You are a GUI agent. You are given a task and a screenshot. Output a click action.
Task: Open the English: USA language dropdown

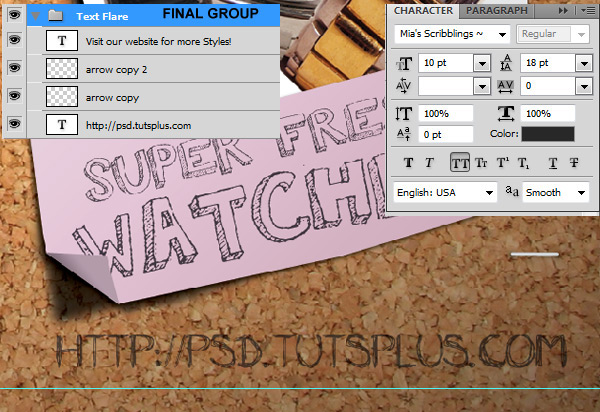(445, 192)
